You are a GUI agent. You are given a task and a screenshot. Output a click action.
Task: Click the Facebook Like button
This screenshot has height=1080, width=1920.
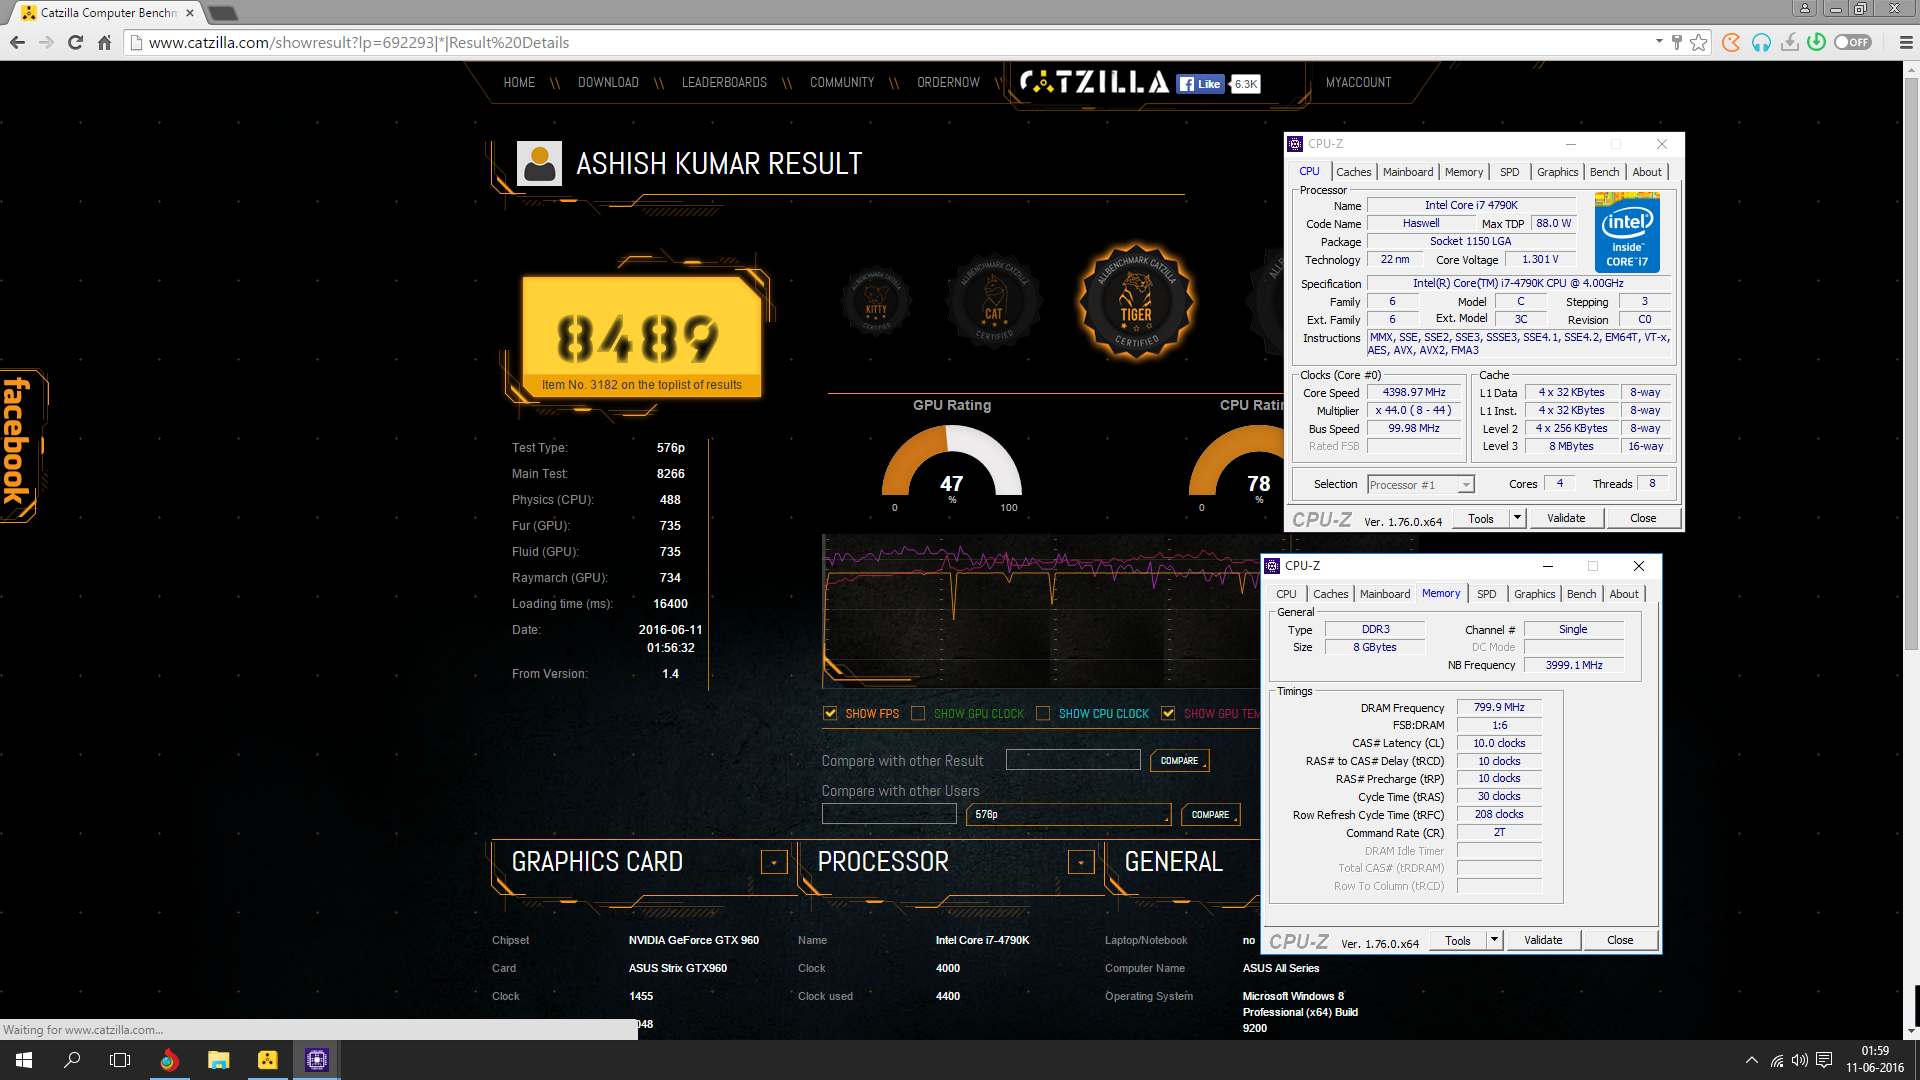tap(1200, 84)
